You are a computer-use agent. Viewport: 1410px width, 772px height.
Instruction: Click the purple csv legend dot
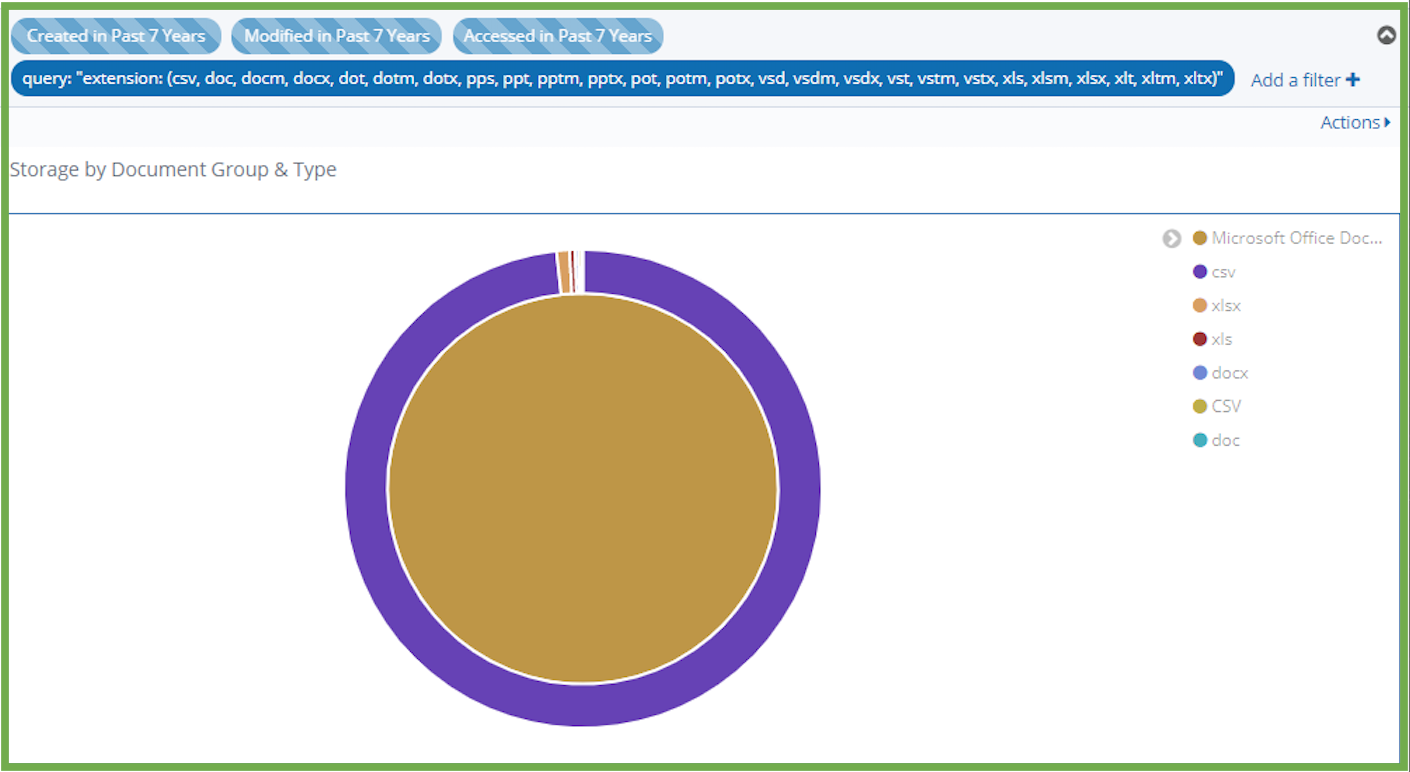coord(1200,272)
